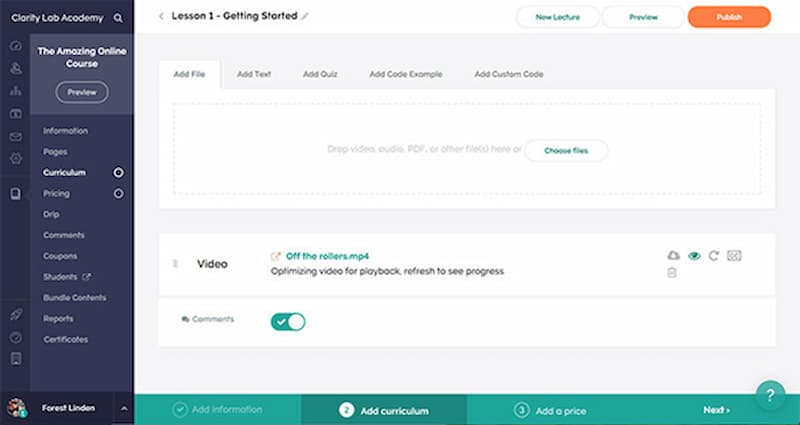This screenshot has width=800, height=425.
Task: Click the circular check icon in the lower sidebar
Action: [x=16, y=337]
